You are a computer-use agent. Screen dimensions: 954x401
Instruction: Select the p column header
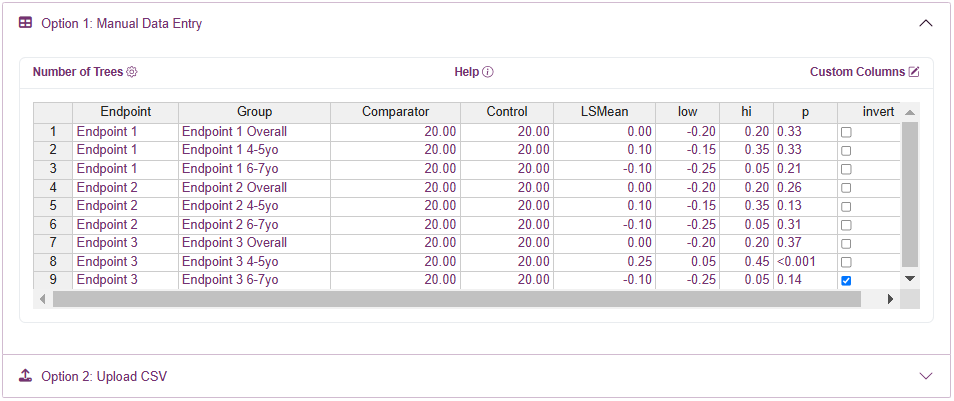(x=806, y=112)
